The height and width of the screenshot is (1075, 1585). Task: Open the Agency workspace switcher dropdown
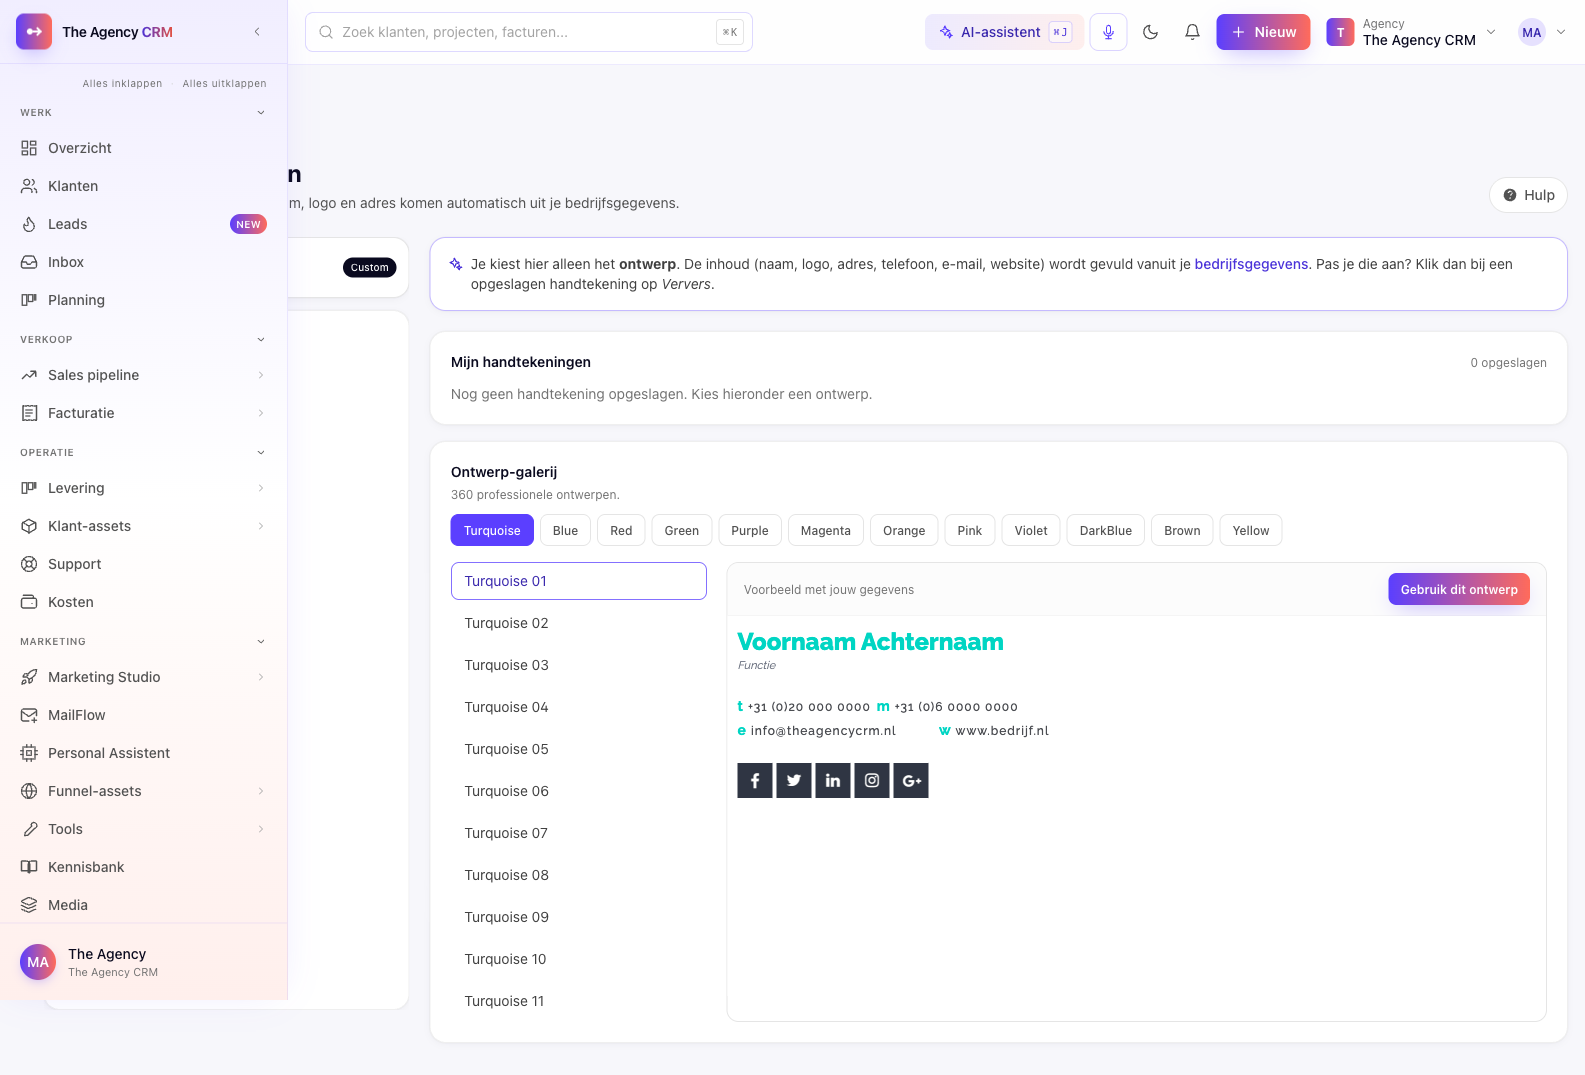coord(1411,32)
